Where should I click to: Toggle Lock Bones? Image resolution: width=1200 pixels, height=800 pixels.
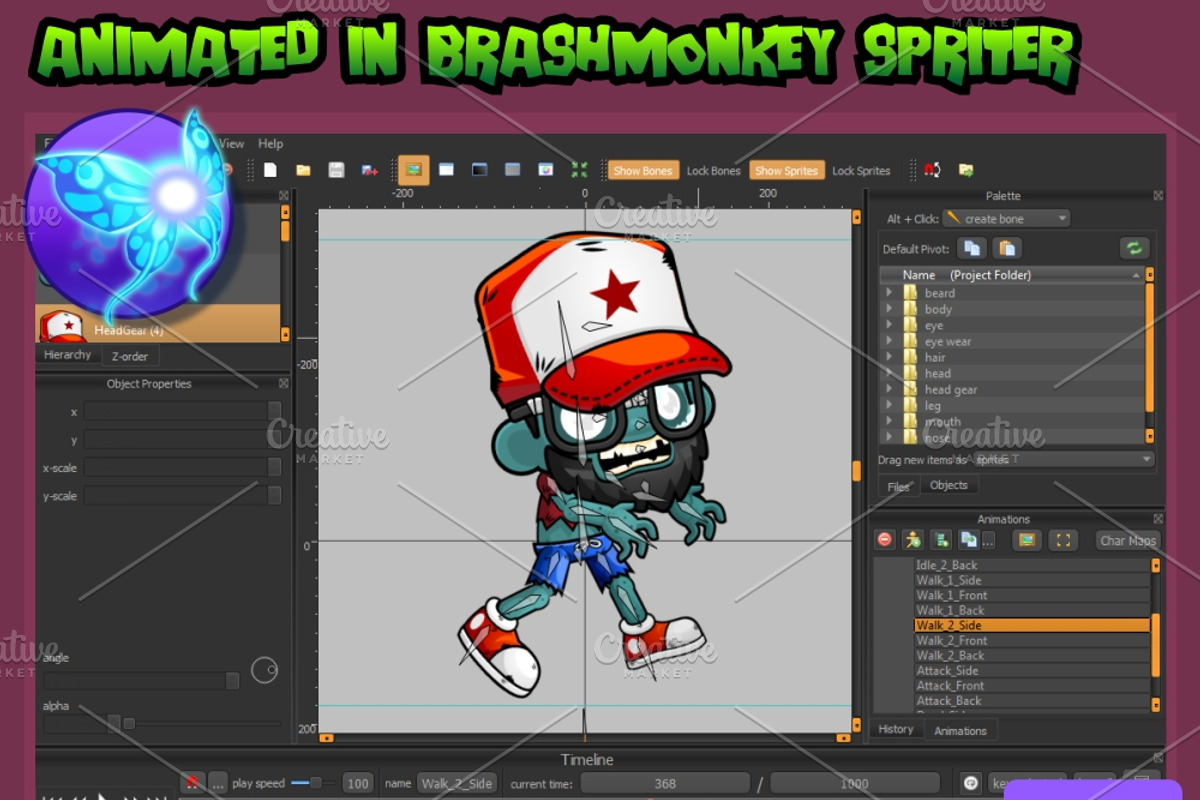click(x=714, y=171)
